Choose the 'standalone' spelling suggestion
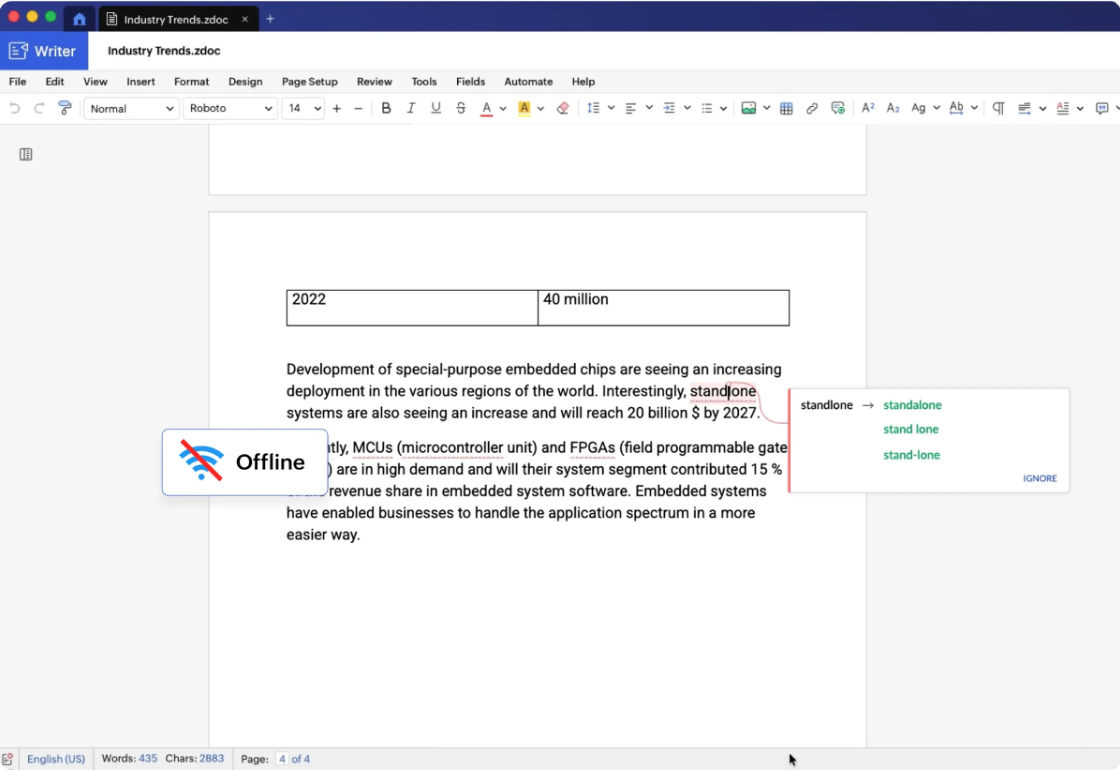The image size is (1120, 772). tap(912, 405)
